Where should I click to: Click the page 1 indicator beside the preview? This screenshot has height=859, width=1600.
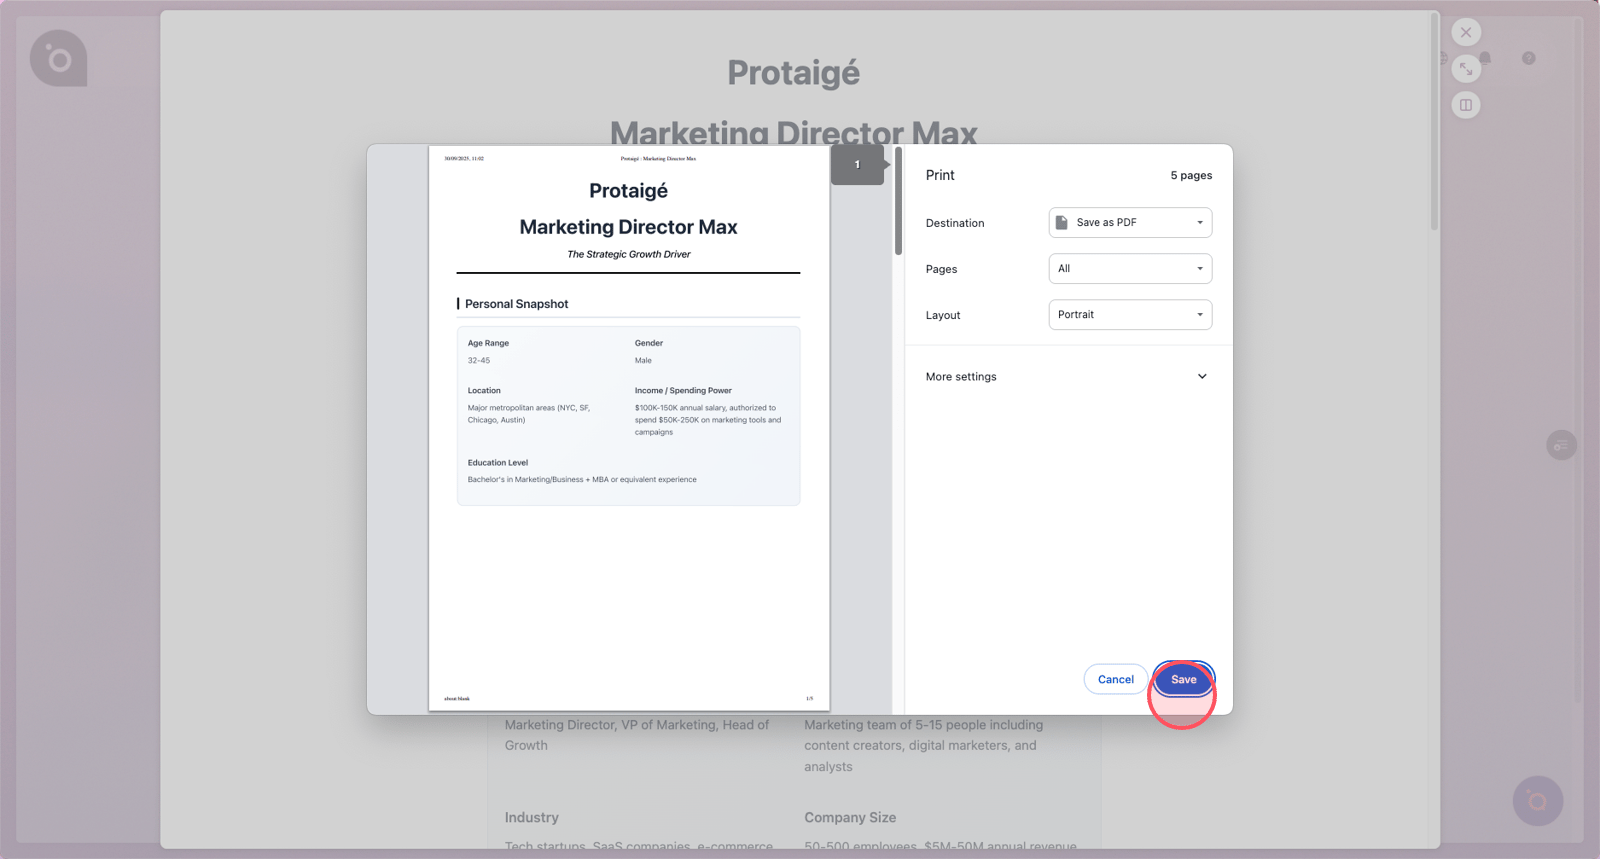(858, 165)
